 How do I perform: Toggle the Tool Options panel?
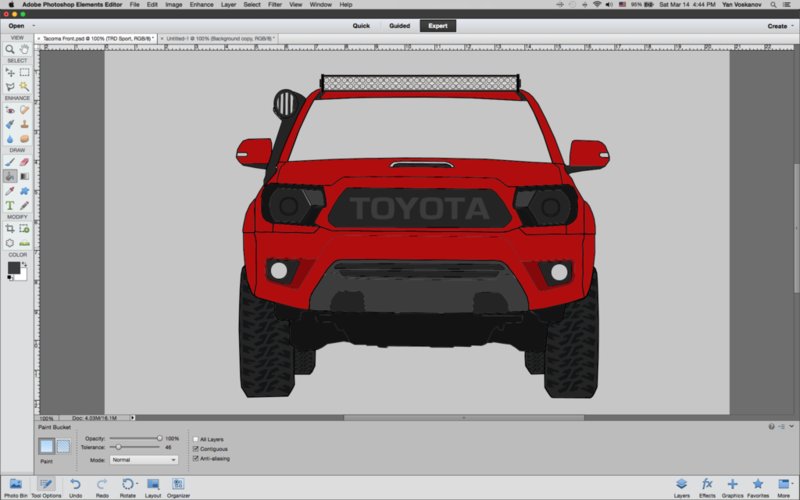tap(46, 488)
